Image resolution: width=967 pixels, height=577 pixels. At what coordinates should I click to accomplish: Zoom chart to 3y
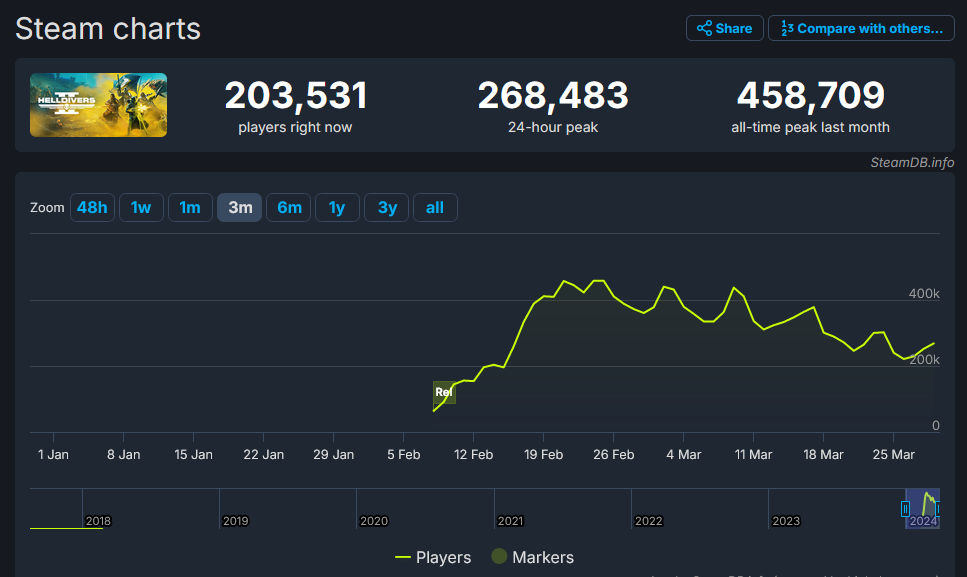pos(387,207)
